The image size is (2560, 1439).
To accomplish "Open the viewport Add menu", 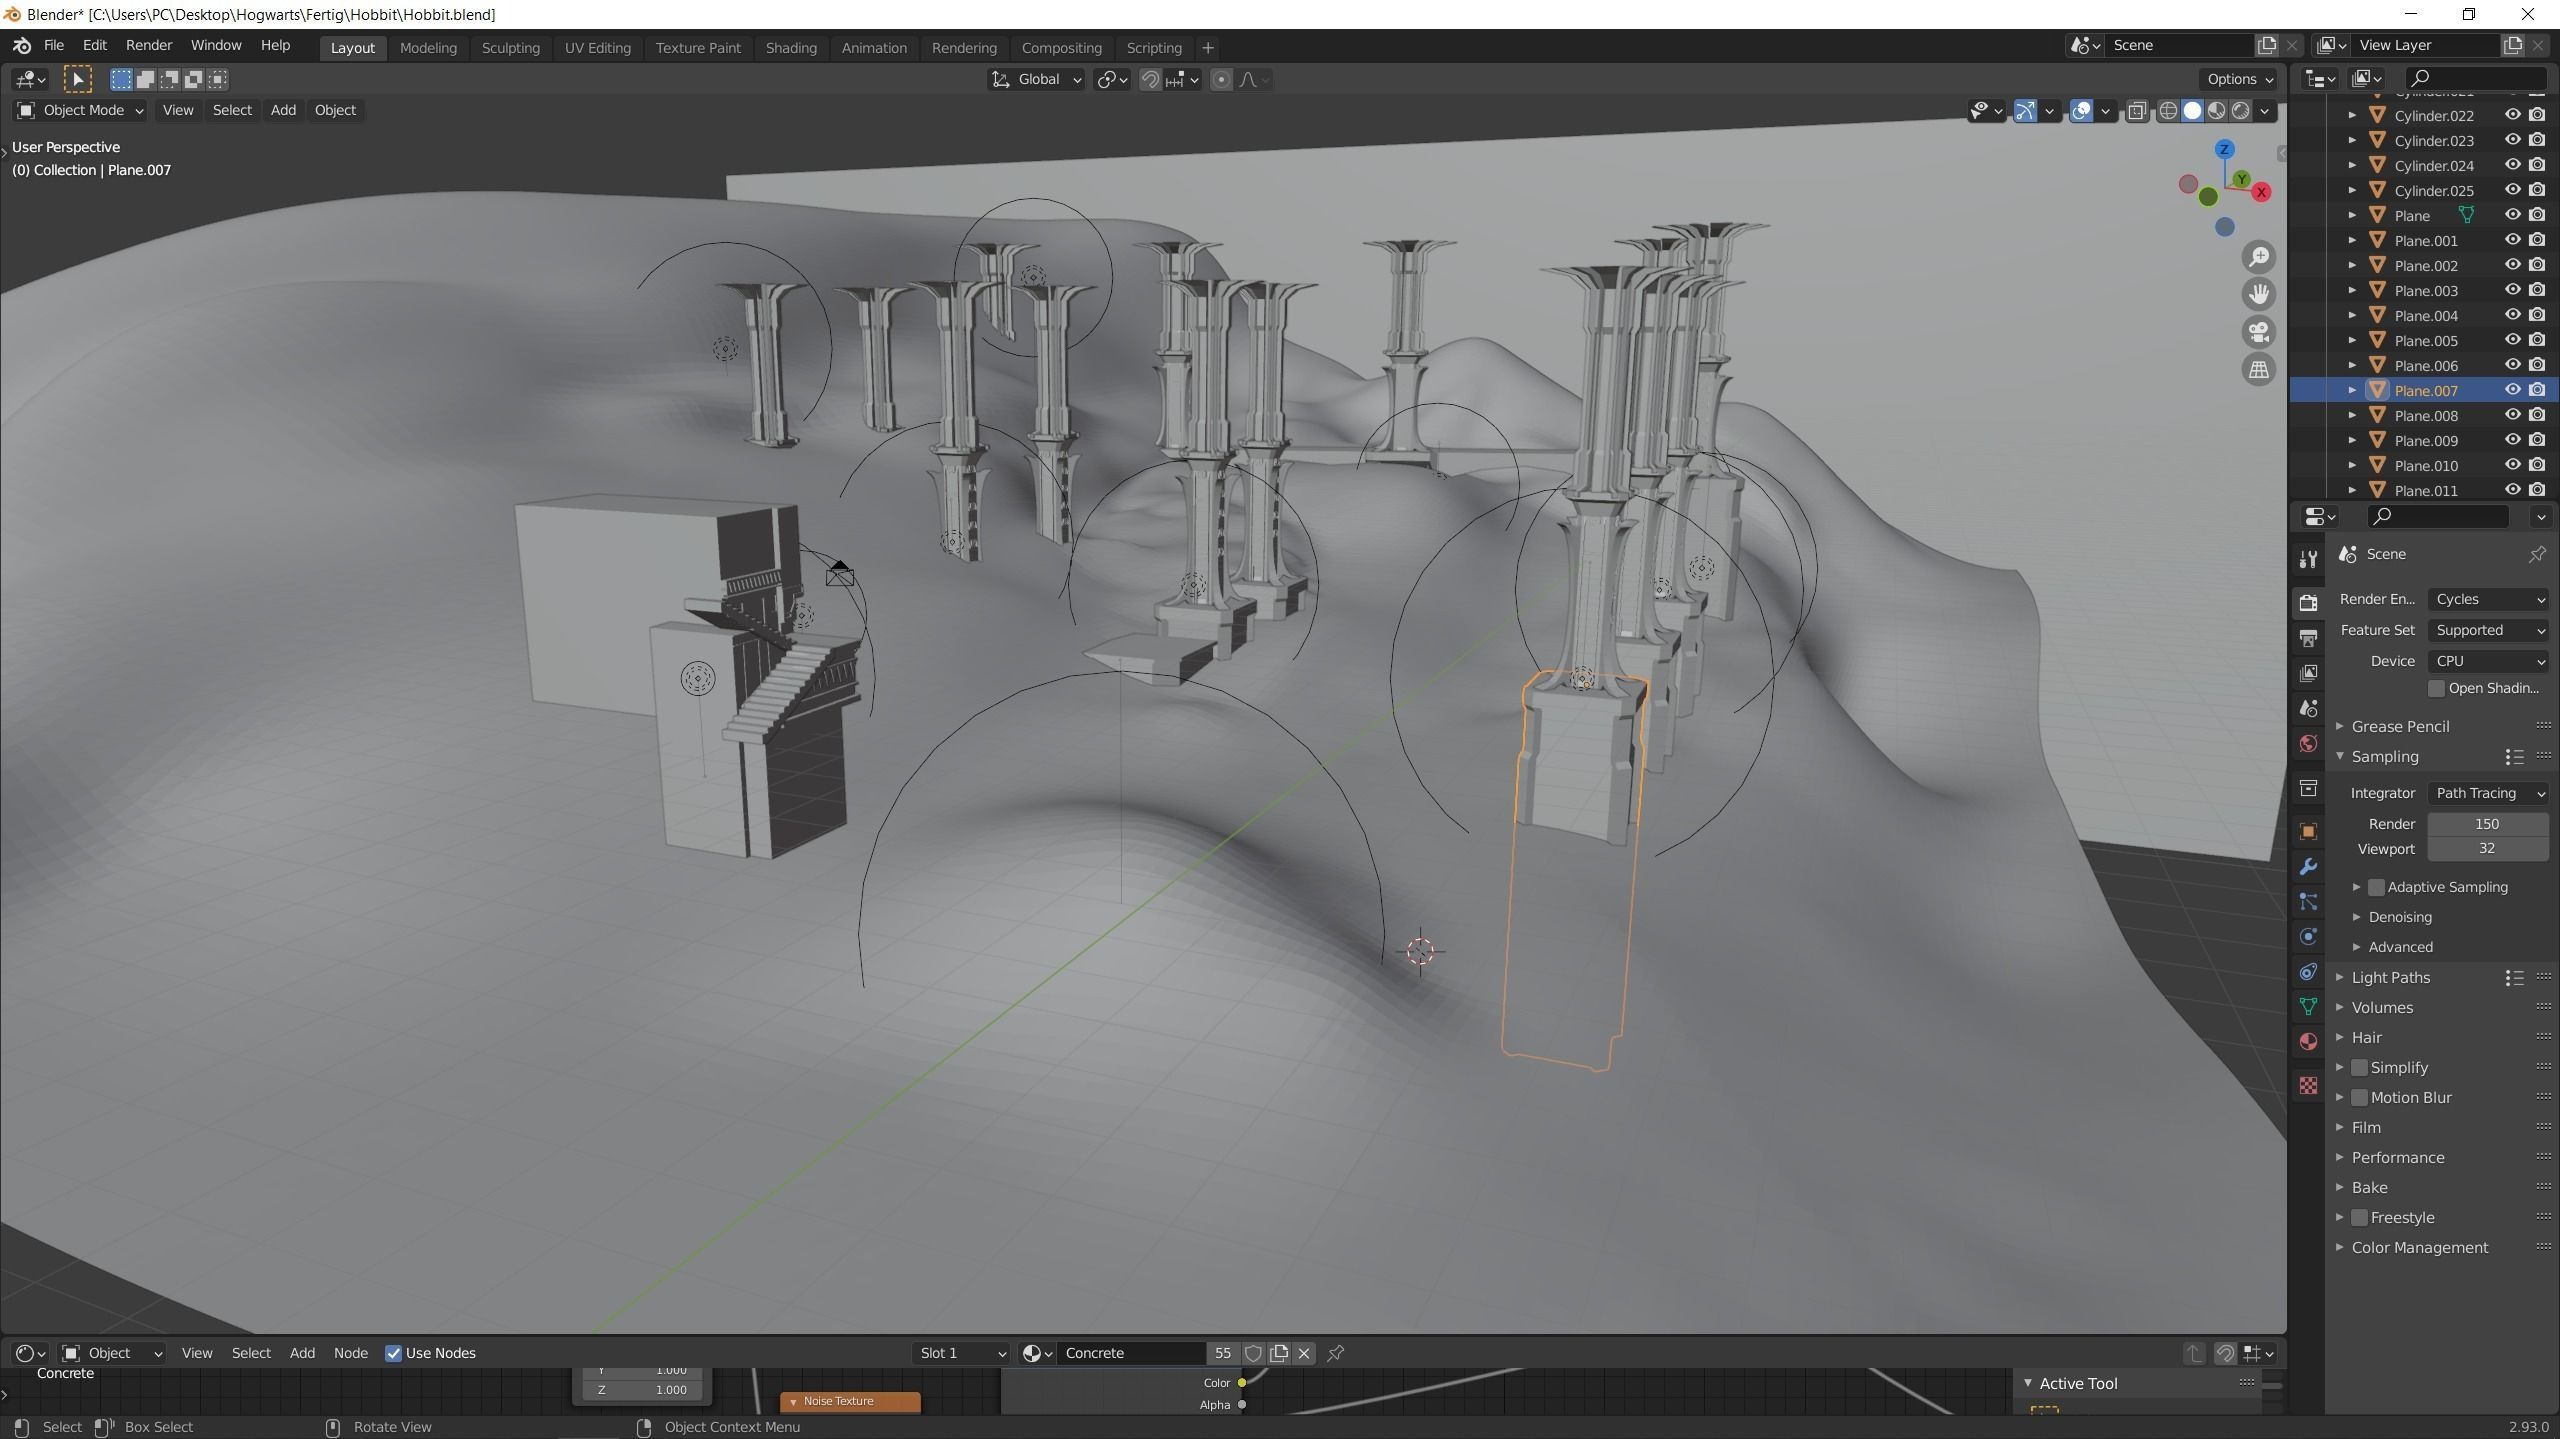I will pos(283,110).
